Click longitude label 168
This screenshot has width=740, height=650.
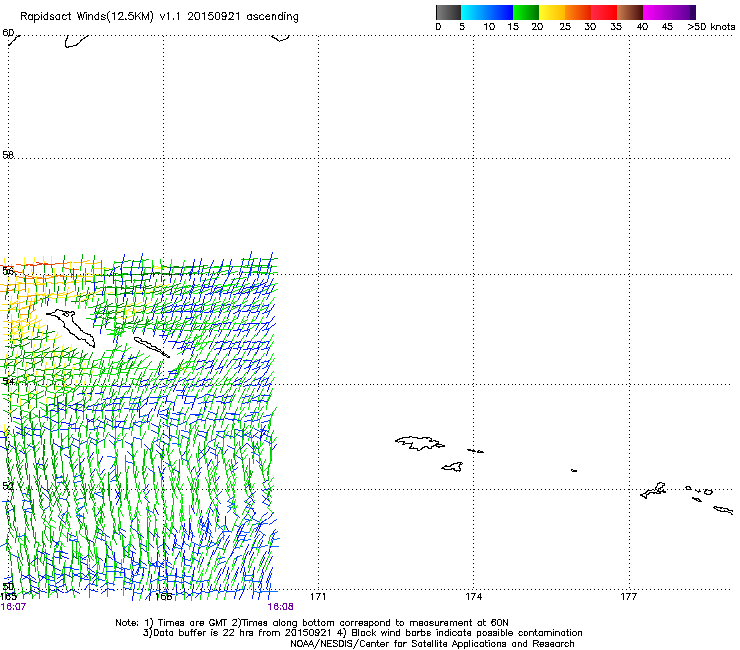coord(163,597)
